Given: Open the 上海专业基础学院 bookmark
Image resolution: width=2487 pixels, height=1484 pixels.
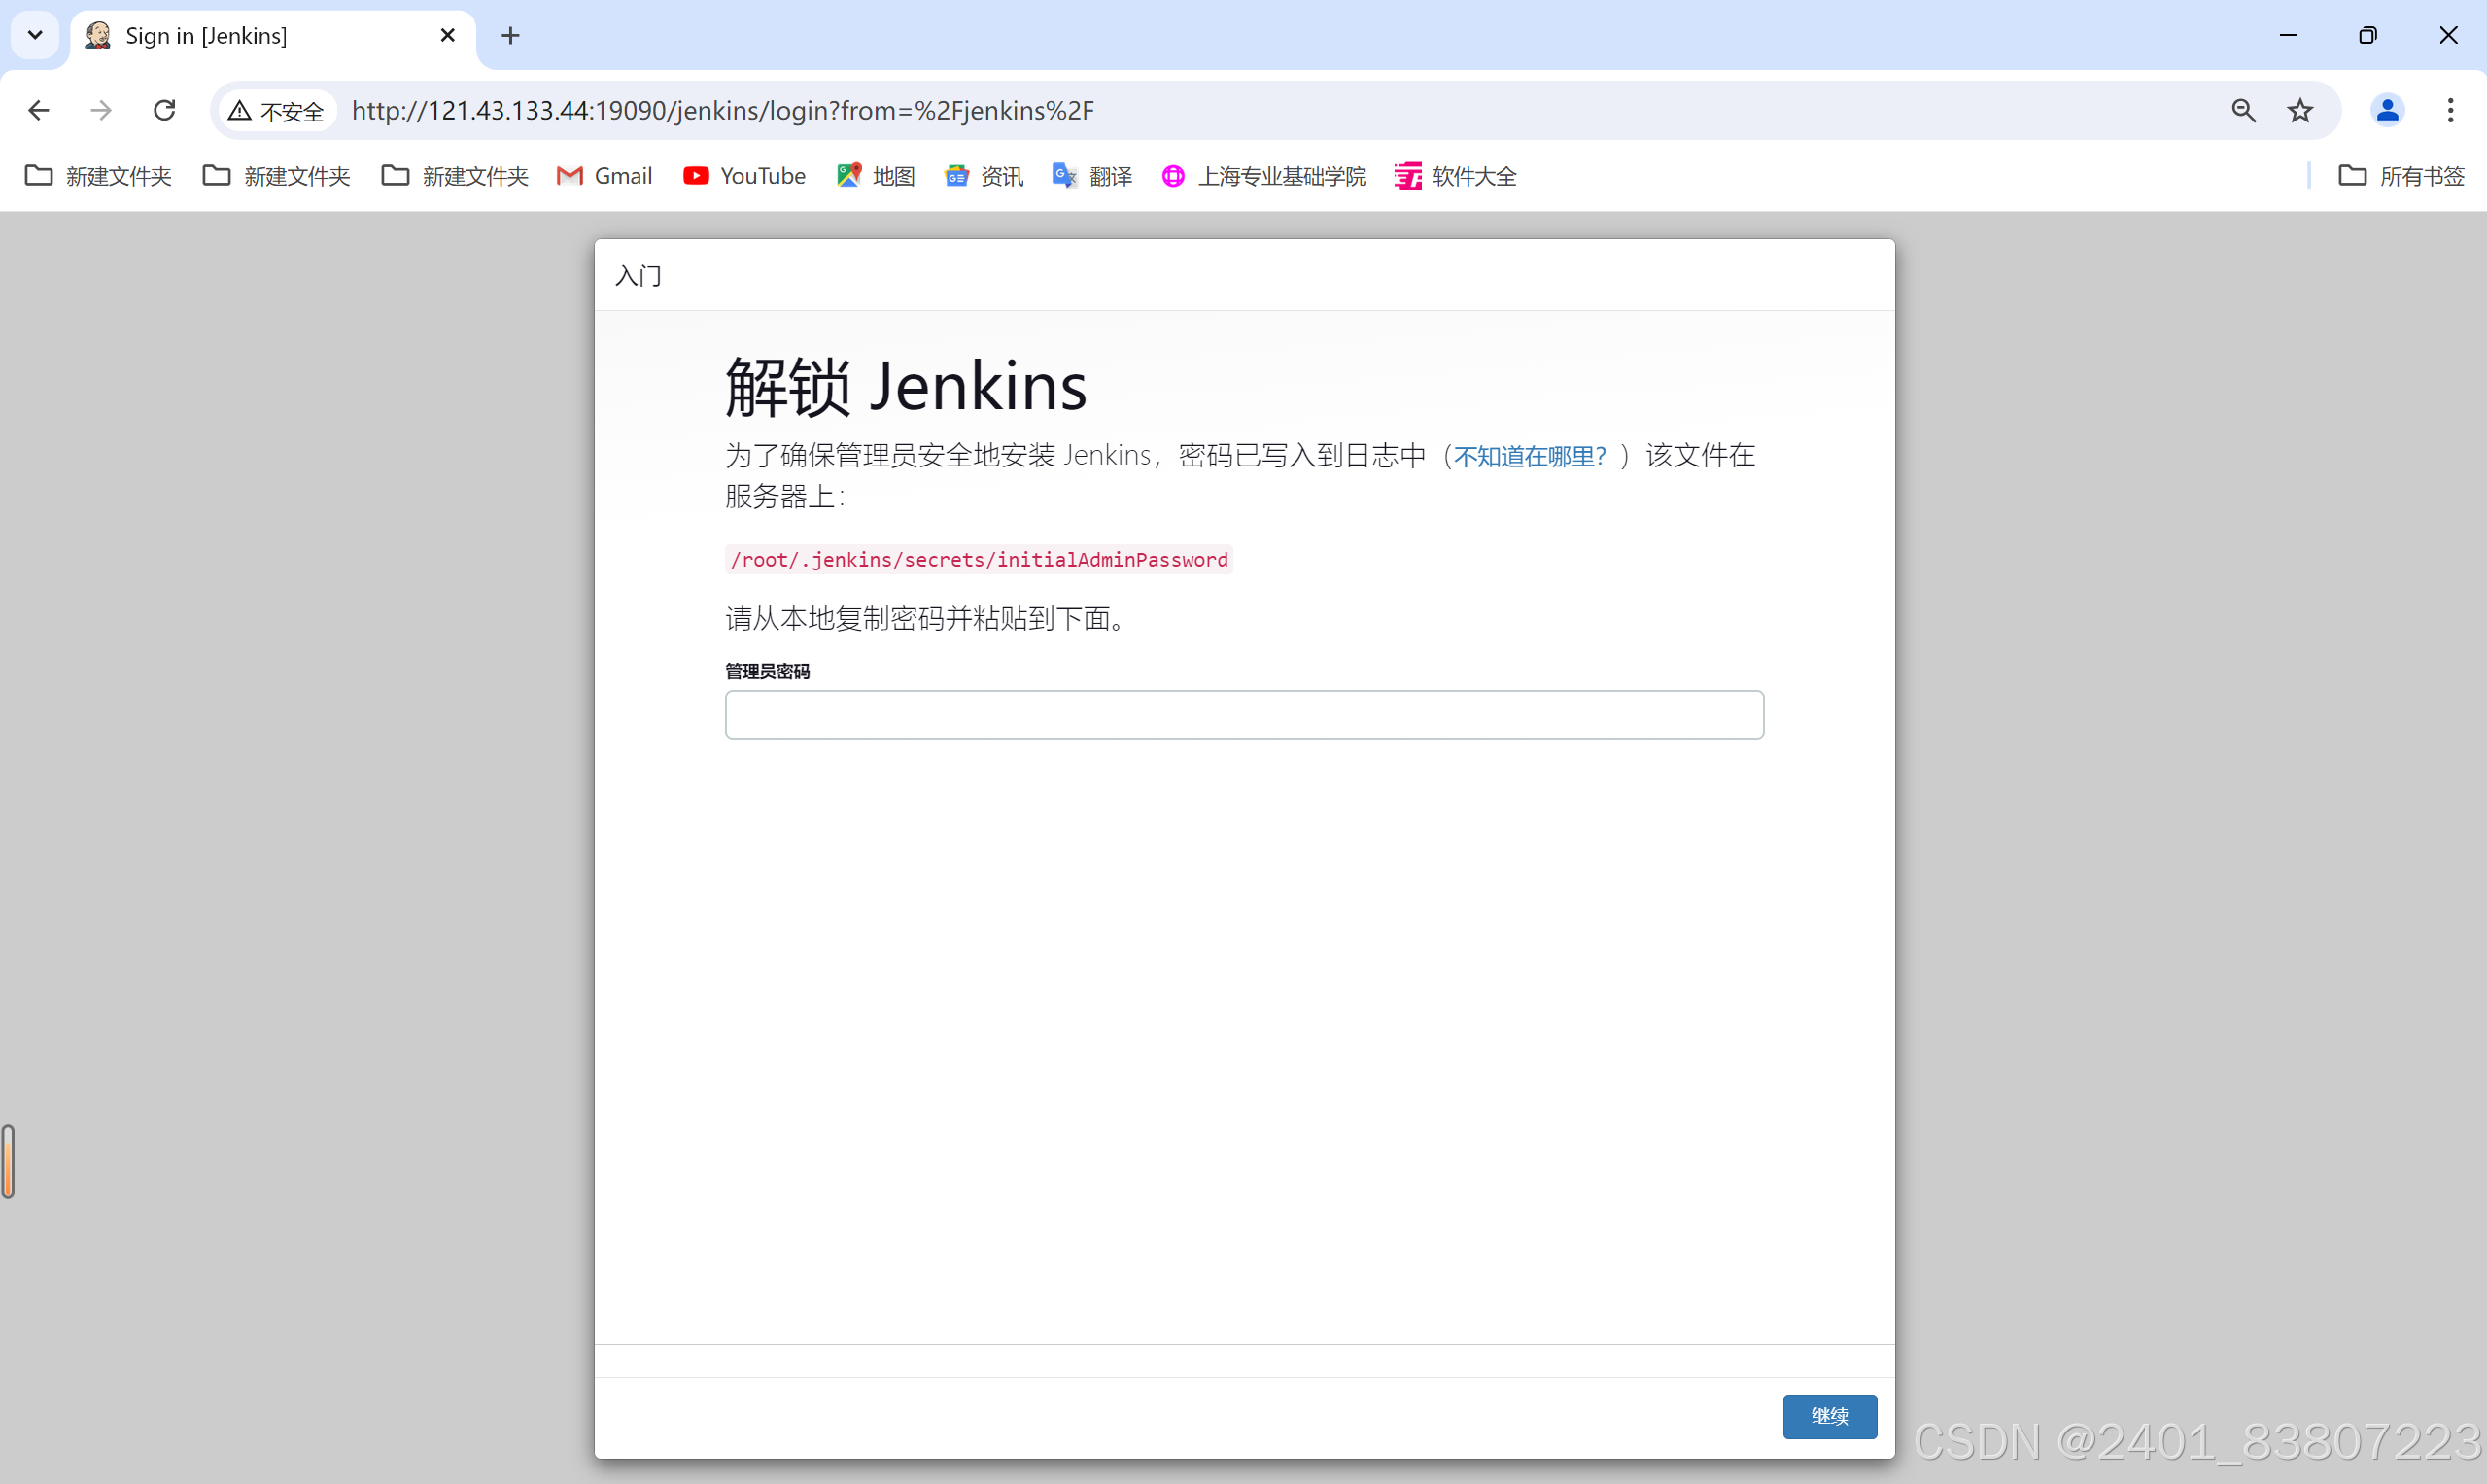Looking at the screenshot, I should (x=1263, y=175).
